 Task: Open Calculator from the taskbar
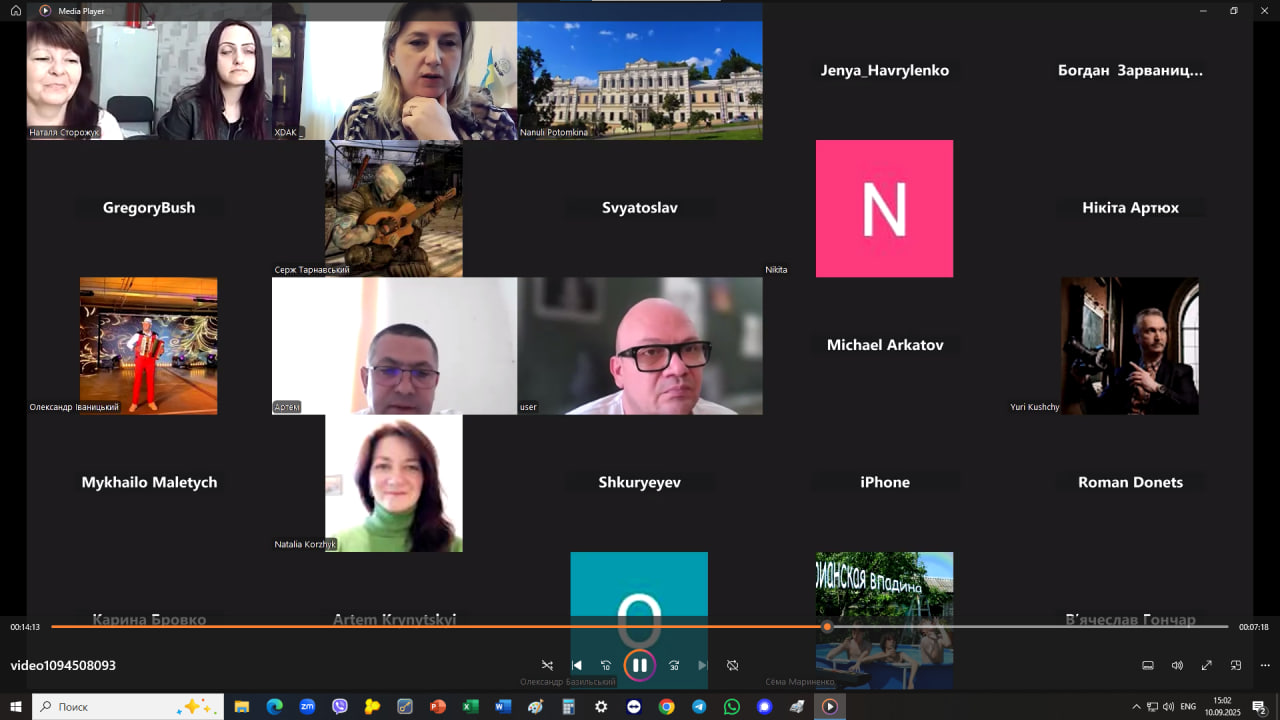[568, 707]
